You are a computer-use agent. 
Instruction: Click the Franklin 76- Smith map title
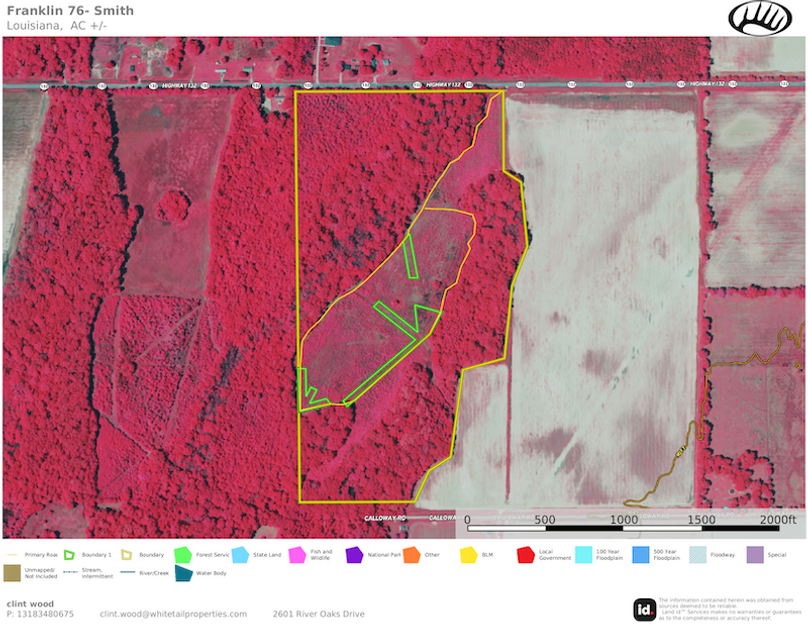pyautogui.click(x=63, y=10)
